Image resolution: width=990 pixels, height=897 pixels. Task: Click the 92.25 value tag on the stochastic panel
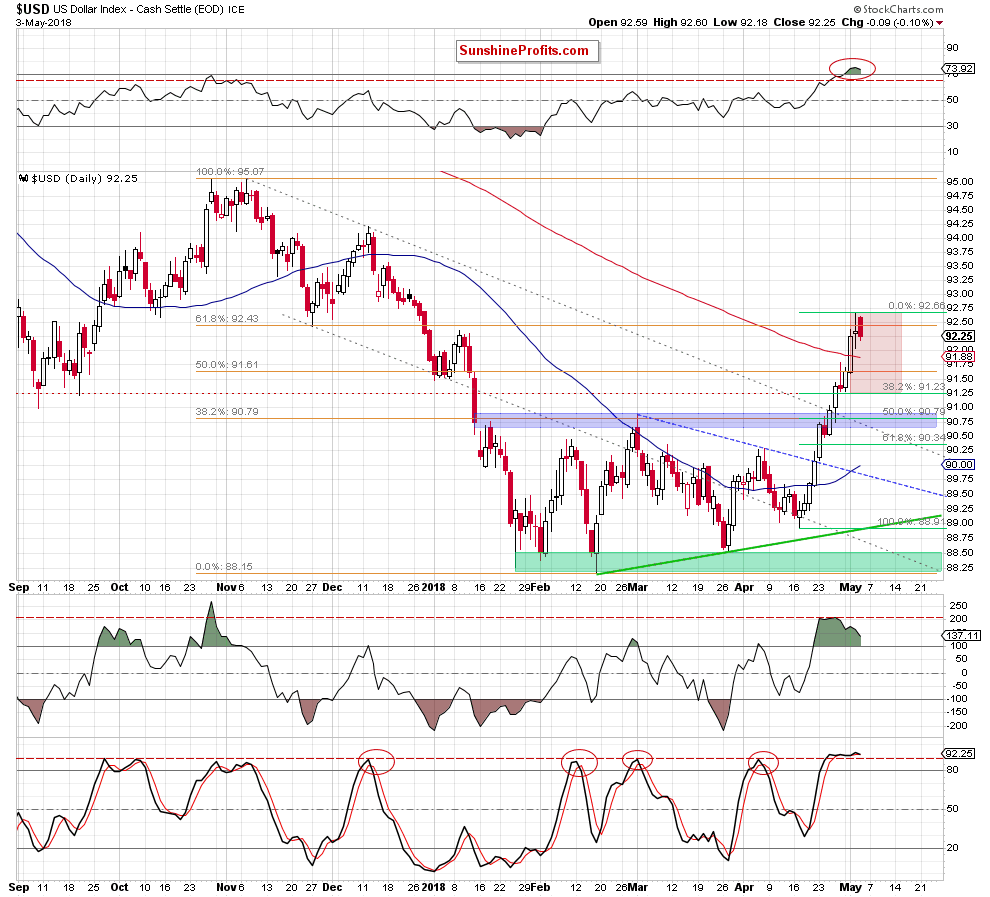point(958,754)
